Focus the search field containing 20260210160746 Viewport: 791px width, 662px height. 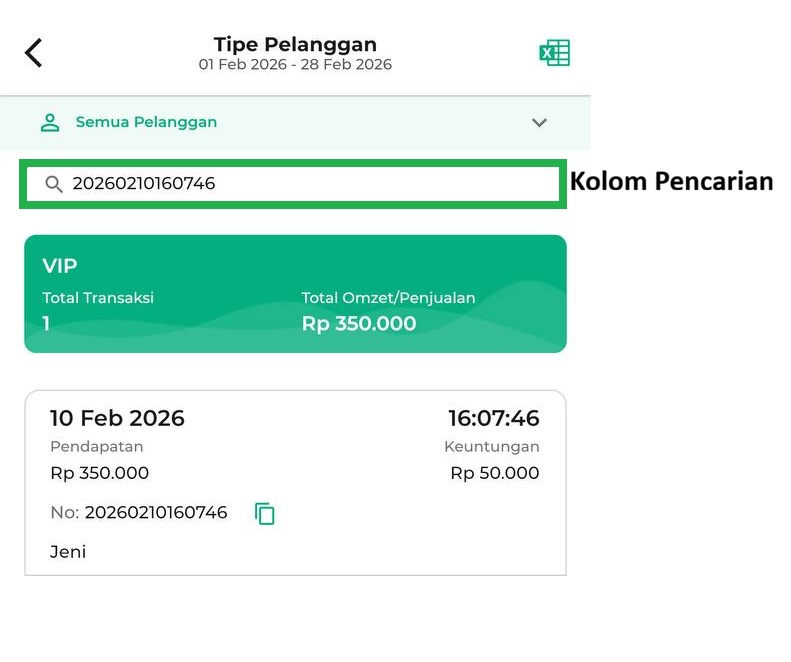pos(300,184)
